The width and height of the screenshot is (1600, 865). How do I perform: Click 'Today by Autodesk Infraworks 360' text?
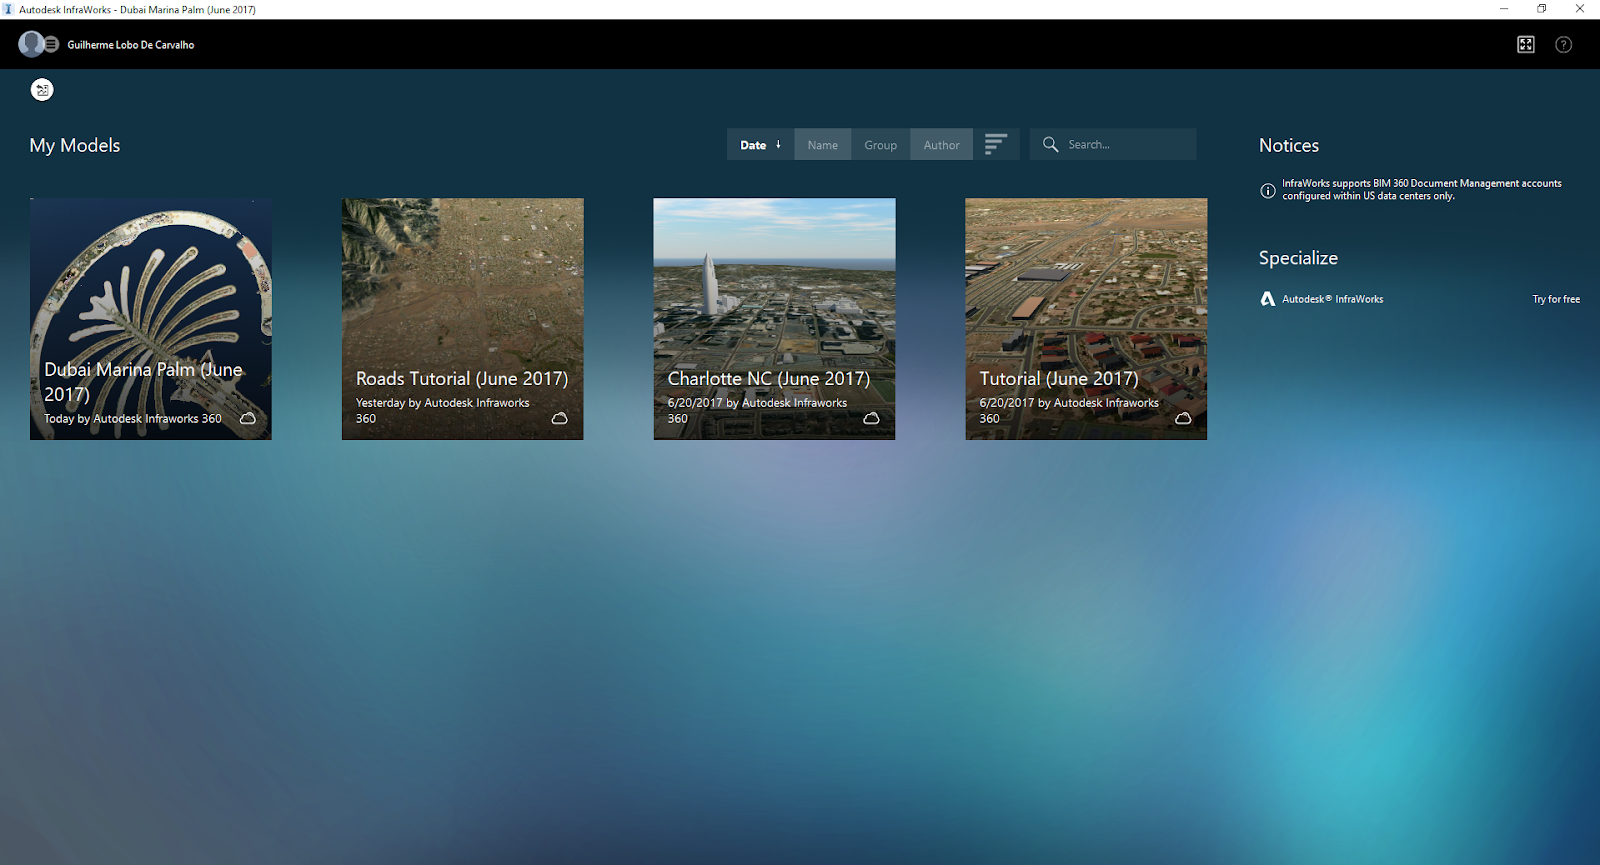(x=133, y=419)
